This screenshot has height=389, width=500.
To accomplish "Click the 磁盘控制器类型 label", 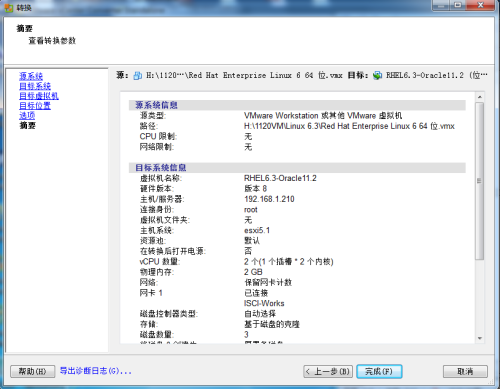I will 169,314.
